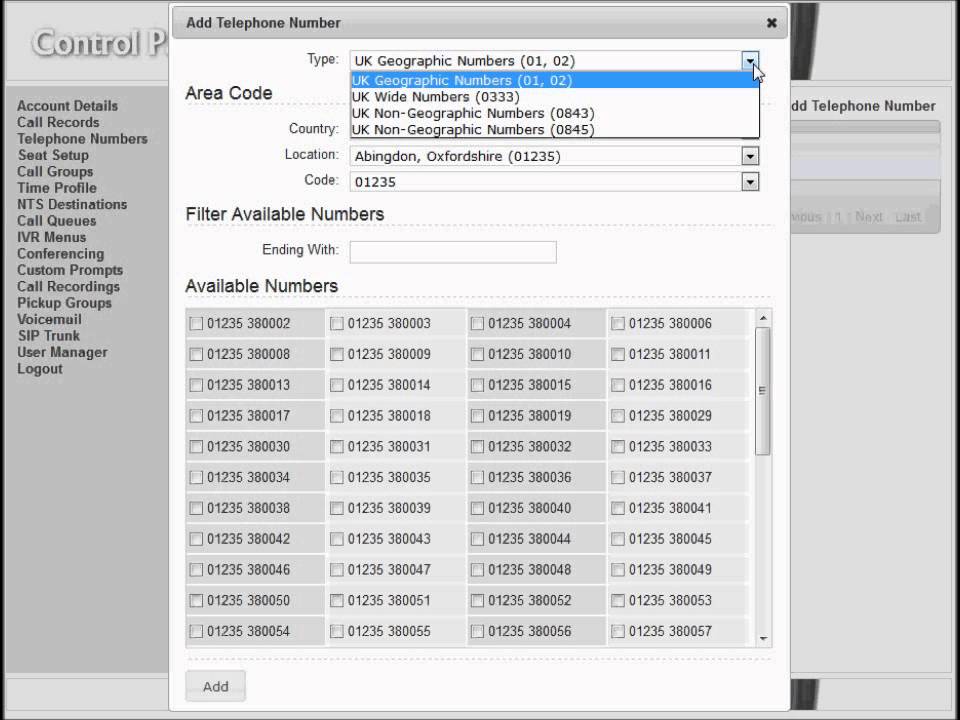The image size is (960, 720).
Task: Enable checkbox for 01235 380039
Action: click(x=337, y=508)
